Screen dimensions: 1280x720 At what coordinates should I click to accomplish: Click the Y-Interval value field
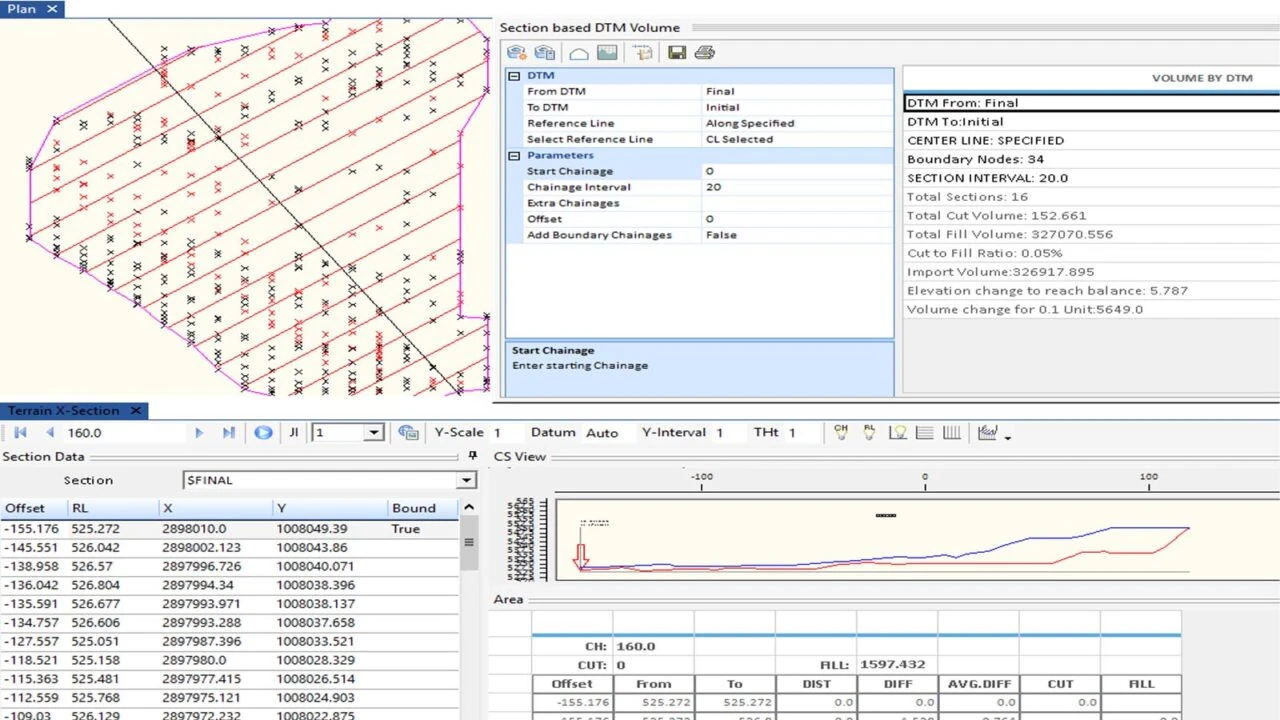(x=728, y=433)
